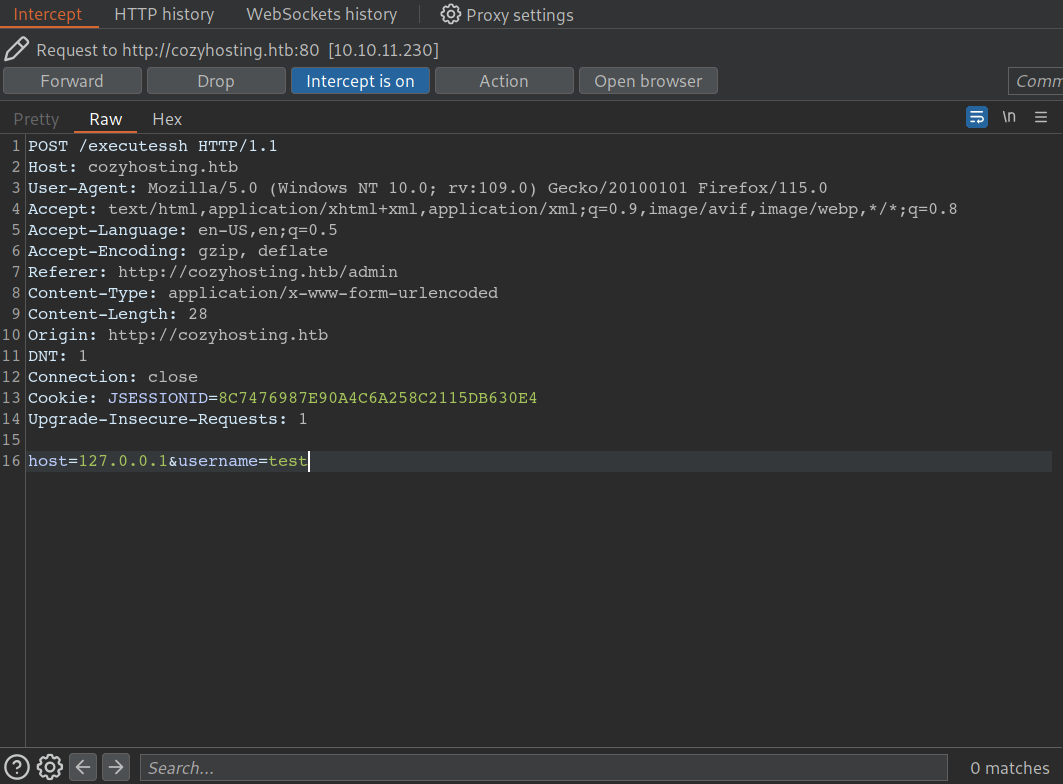Switch to WebSockets history tab
The image size is (1063, 784).
tap(321, 14)
